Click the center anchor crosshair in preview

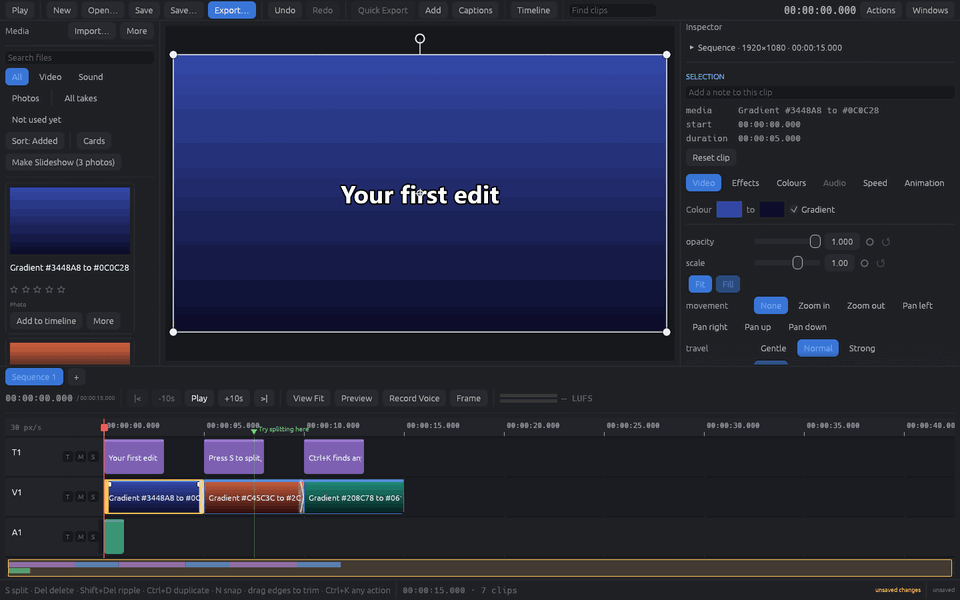tap(420, 193)
